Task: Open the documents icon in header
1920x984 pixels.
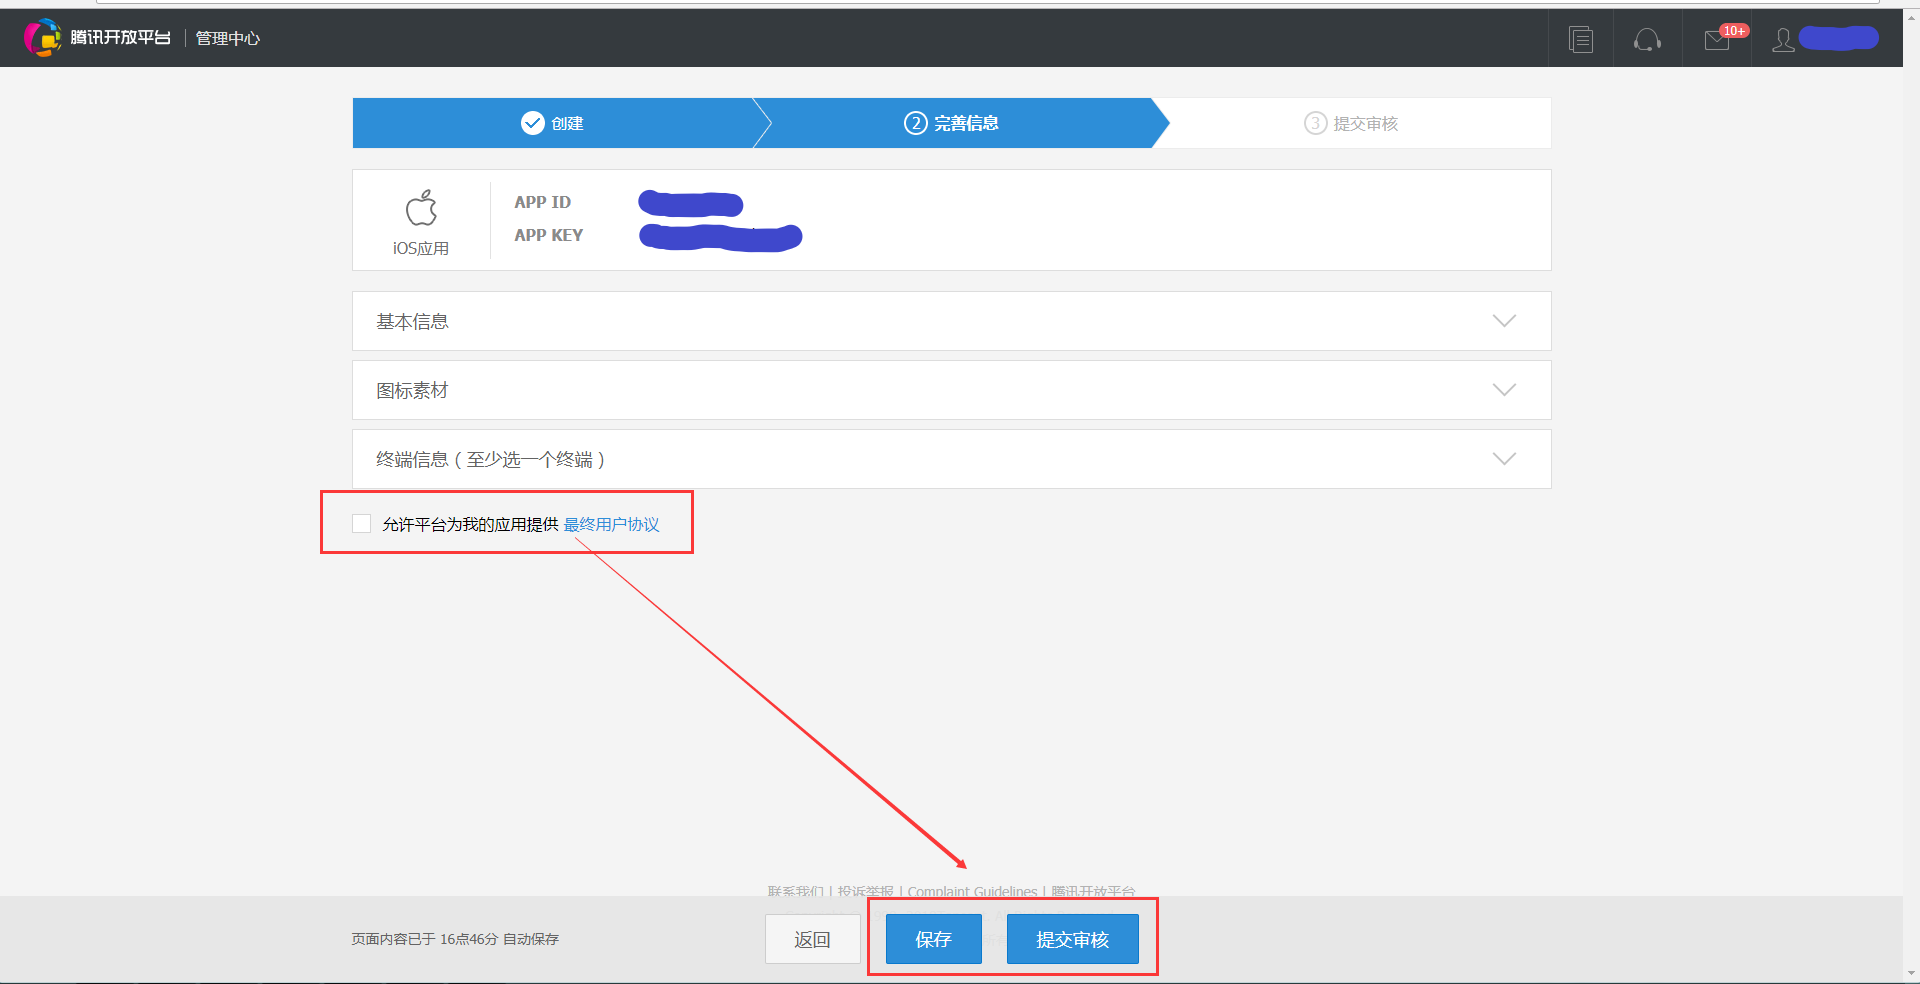Action: pyautogui.click(x=1581, y=39)
